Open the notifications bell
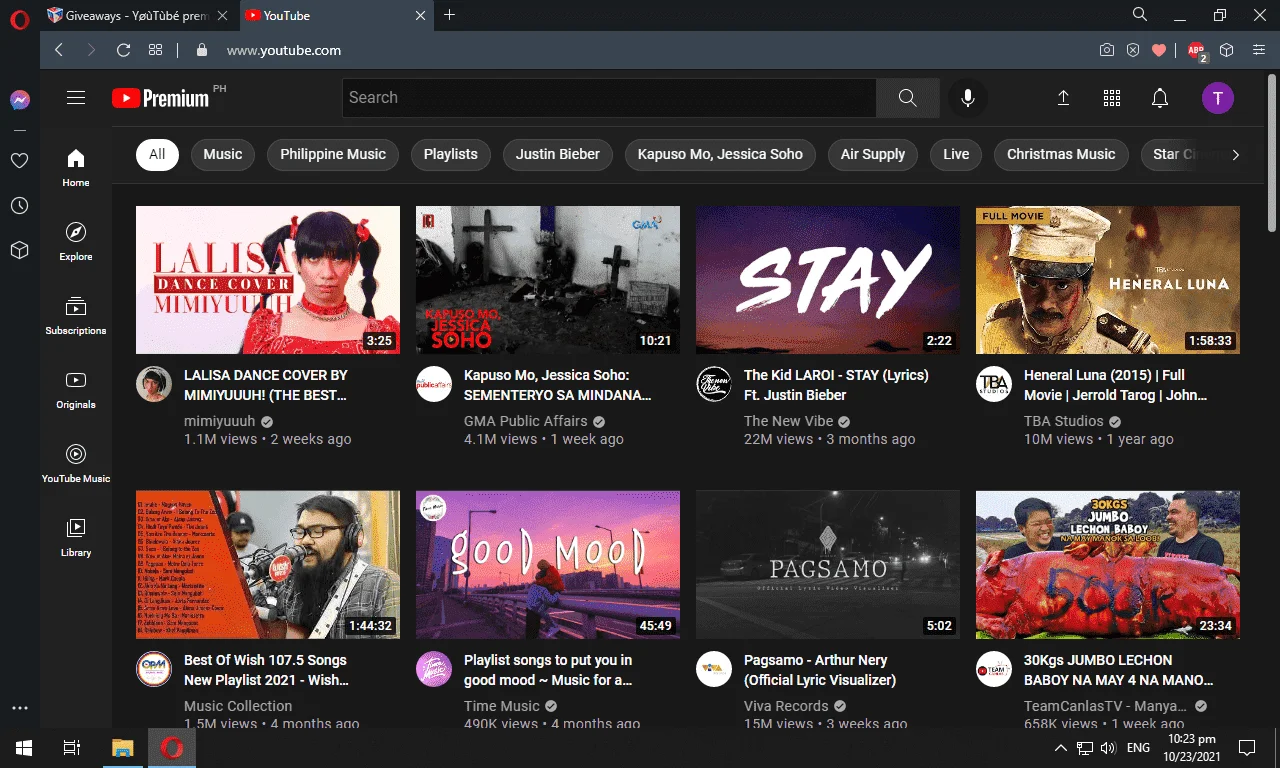1280x768 pixels. click(1160, 98)
